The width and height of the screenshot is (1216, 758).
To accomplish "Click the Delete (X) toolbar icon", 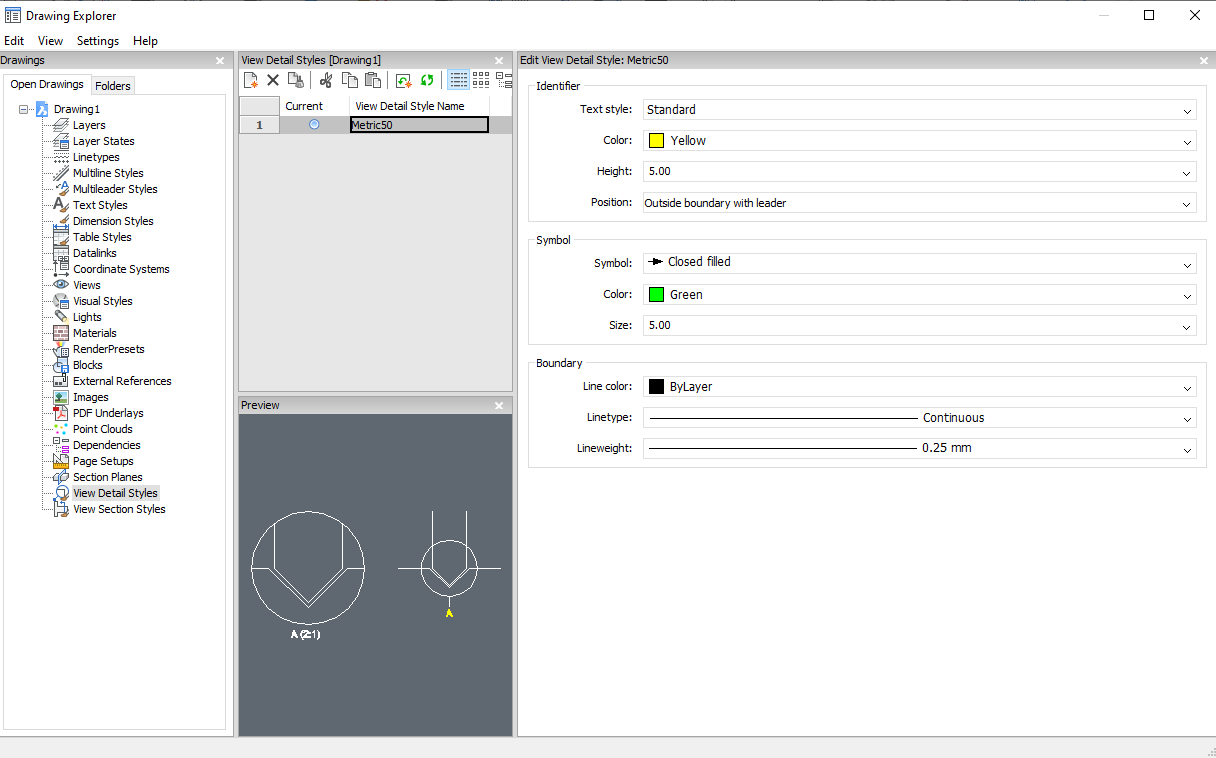I will [273, 80].
